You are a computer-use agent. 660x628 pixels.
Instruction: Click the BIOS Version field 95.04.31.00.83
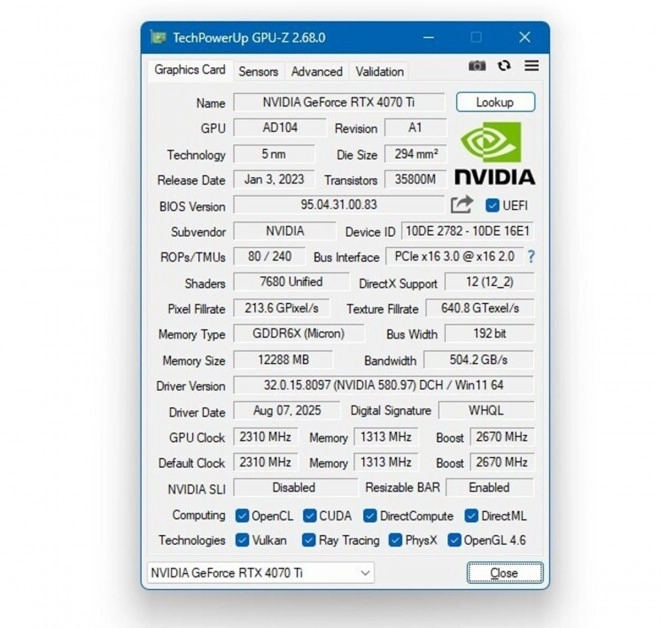339,205
